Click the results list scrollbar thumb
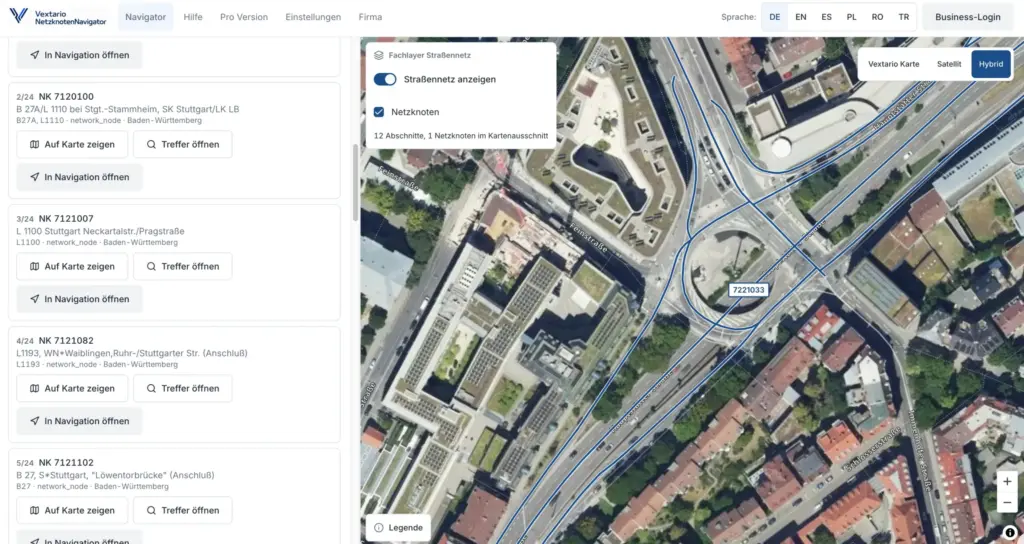Screen dimensions: 1024x544 click(x=355, y=183)
